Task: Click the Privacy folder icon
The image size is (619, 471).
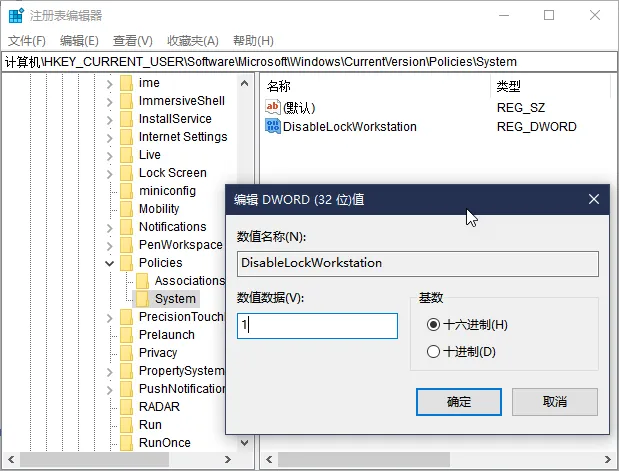Action: coord(126,353)
